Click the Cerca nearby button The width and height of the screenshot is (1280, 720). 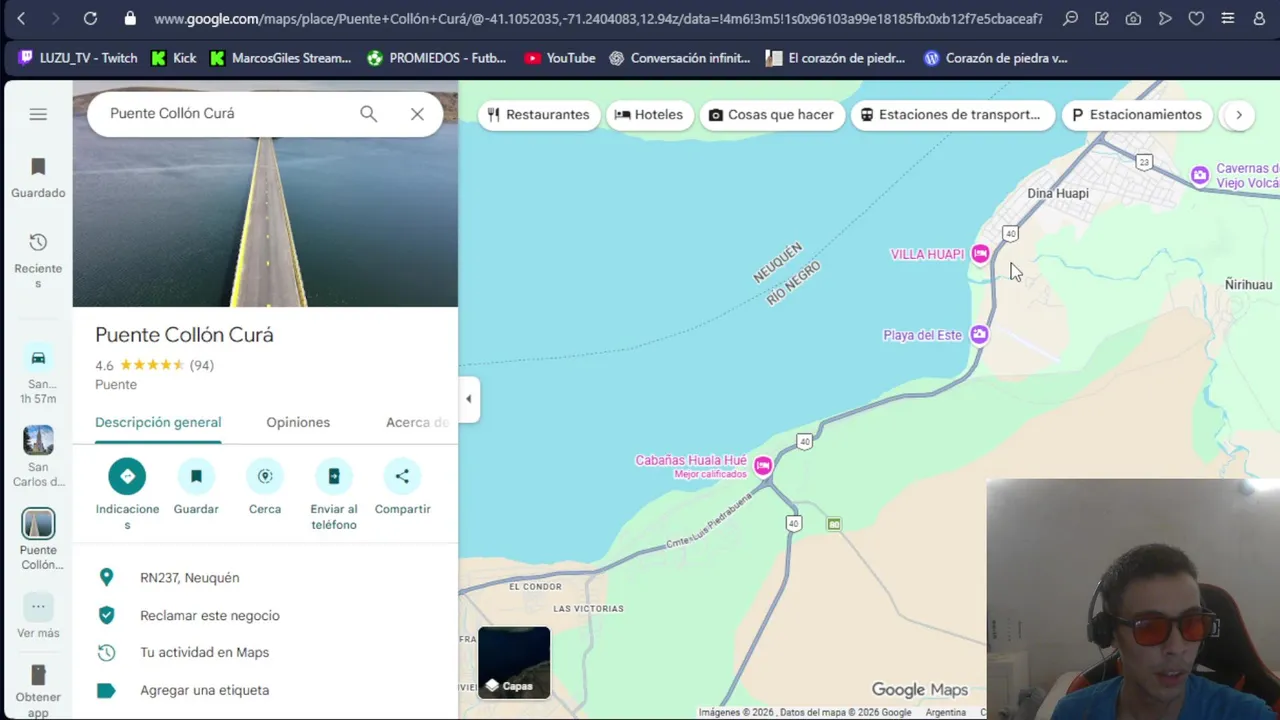[x=265, y=476]
